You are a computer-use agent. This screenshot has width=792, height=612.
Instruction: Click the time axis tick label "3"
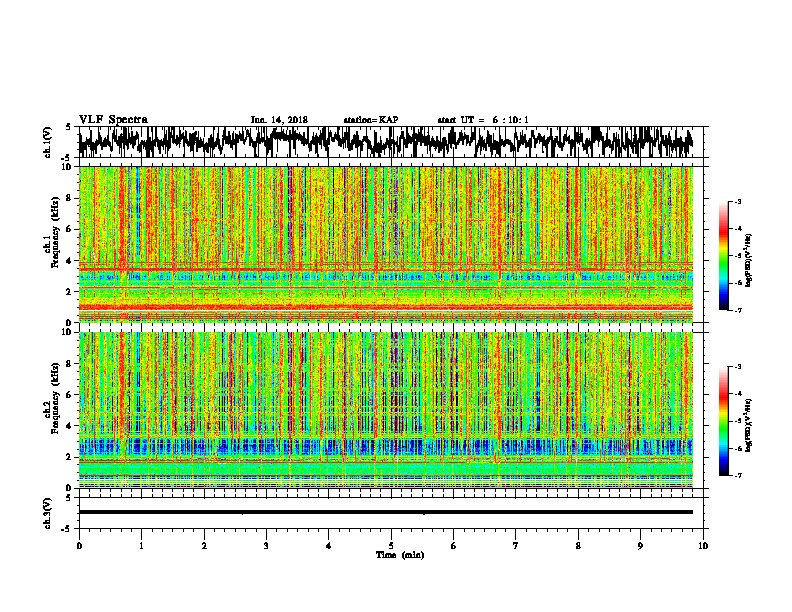[x=266, y=546]
